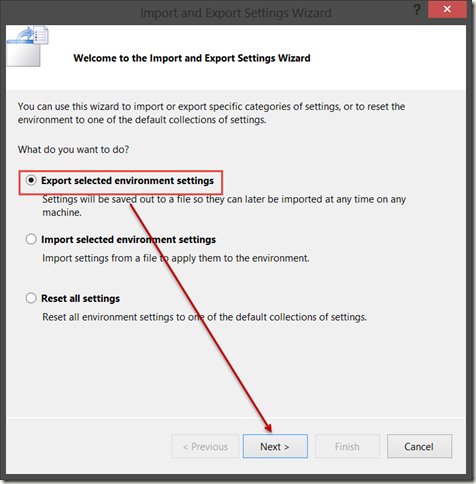Click the 'What do you want to do?' text
This screenshot has height=484, width=476.
73,150
